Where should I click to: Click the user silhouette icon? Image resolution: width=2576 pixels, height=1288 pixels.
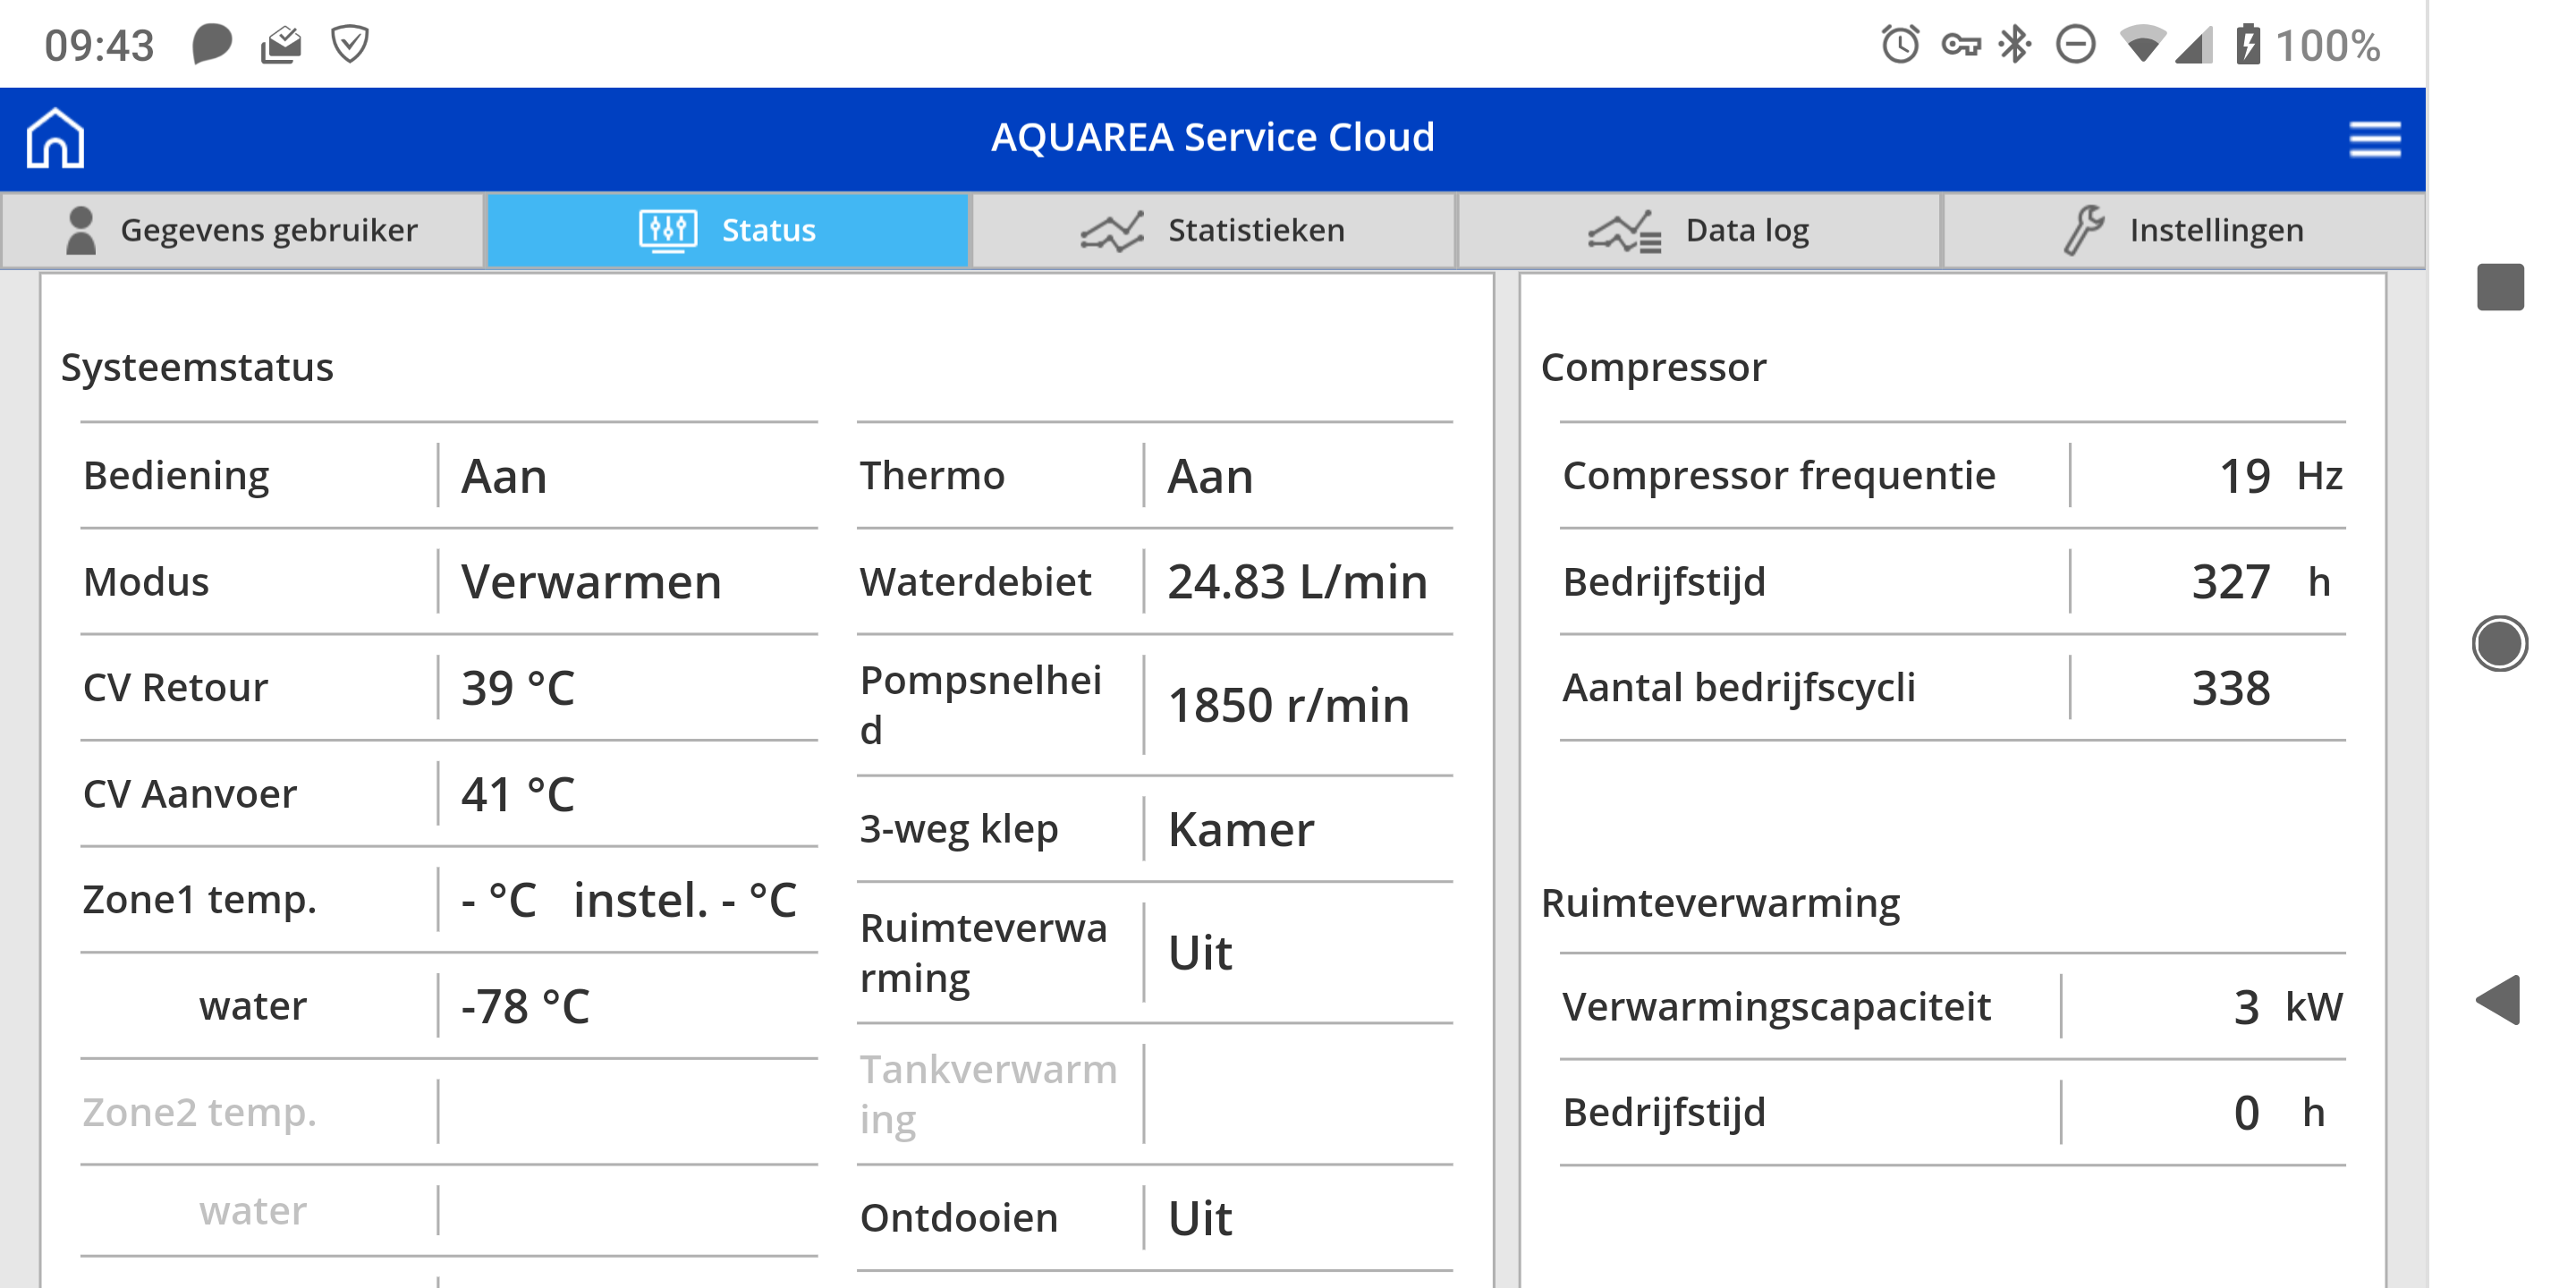coord(80,230)
